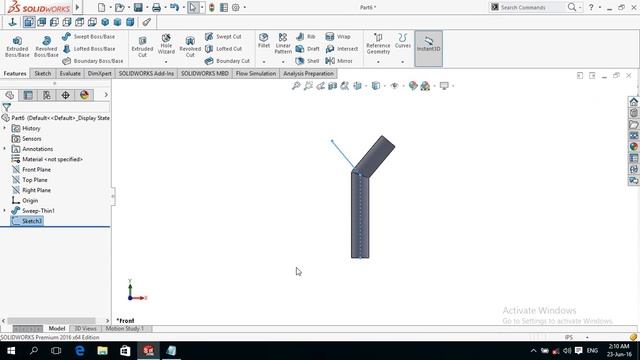
Task: Expand the History folder
Action: (x=5, y=128)
